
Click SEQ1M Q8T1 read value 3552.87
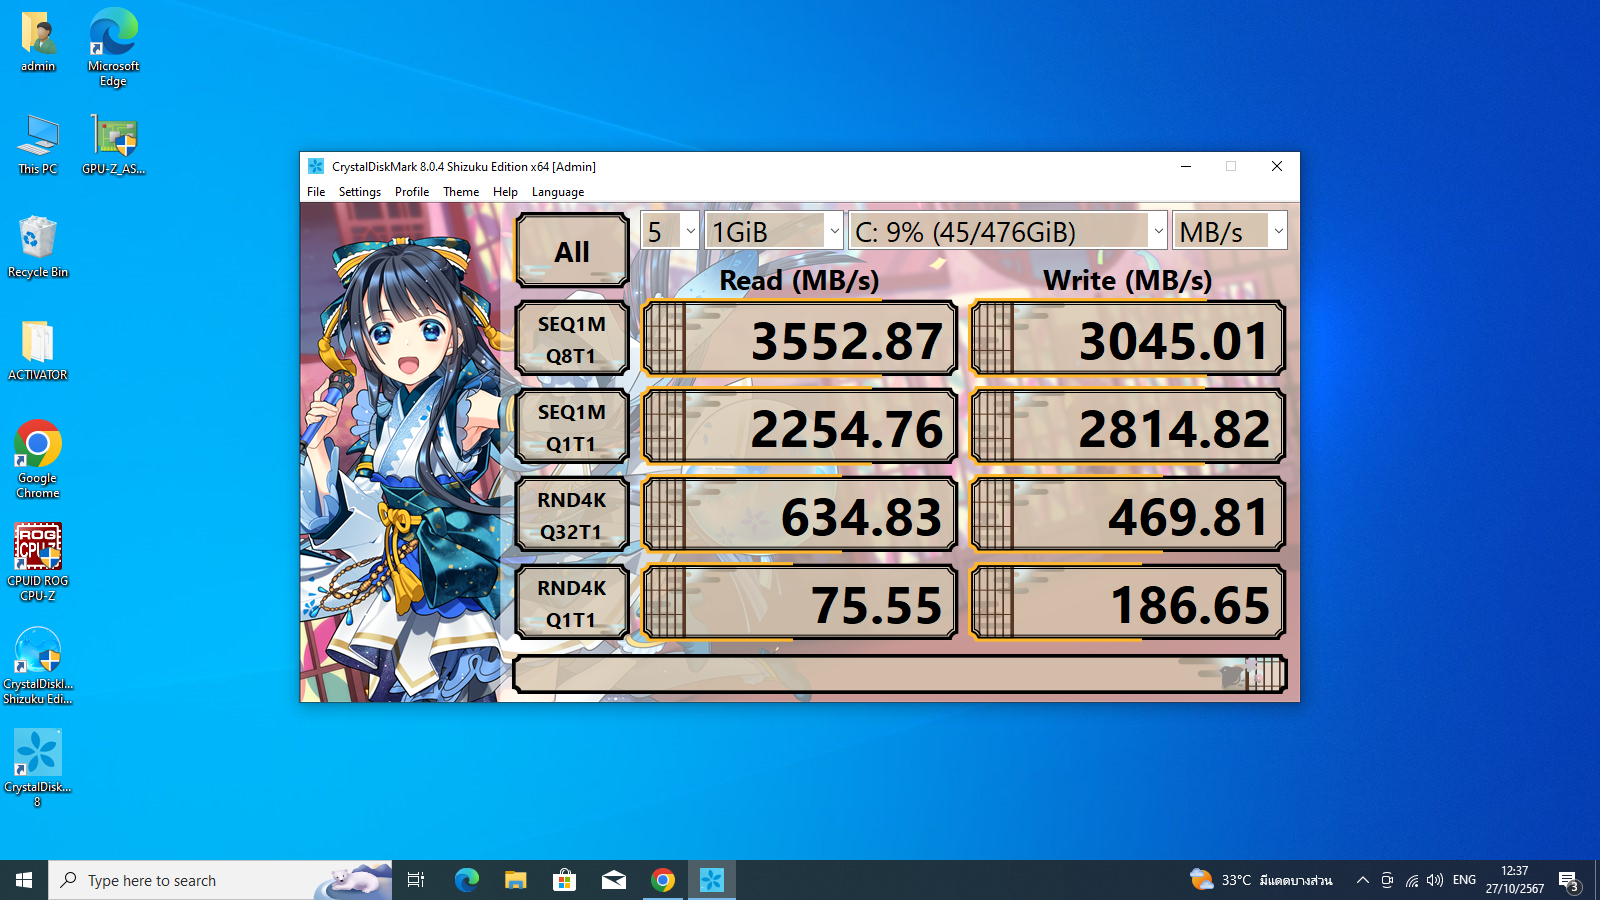800,339
